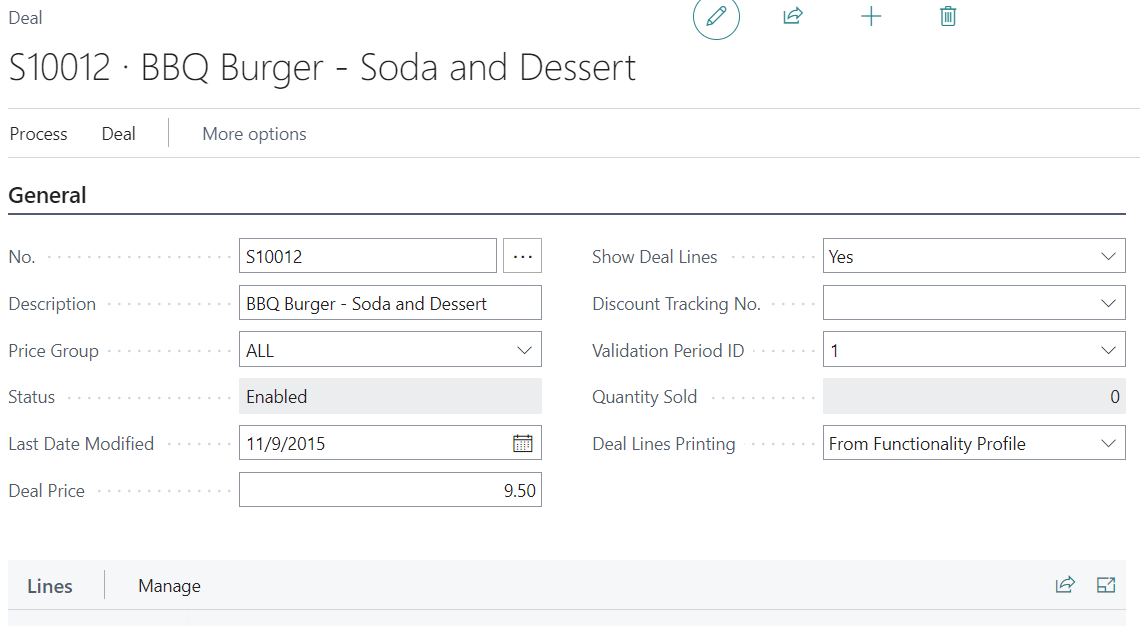Viewport: 1140px width, 626px height.
Task: Open the Last Date Modified calendar picker
Action: point(522,443)
